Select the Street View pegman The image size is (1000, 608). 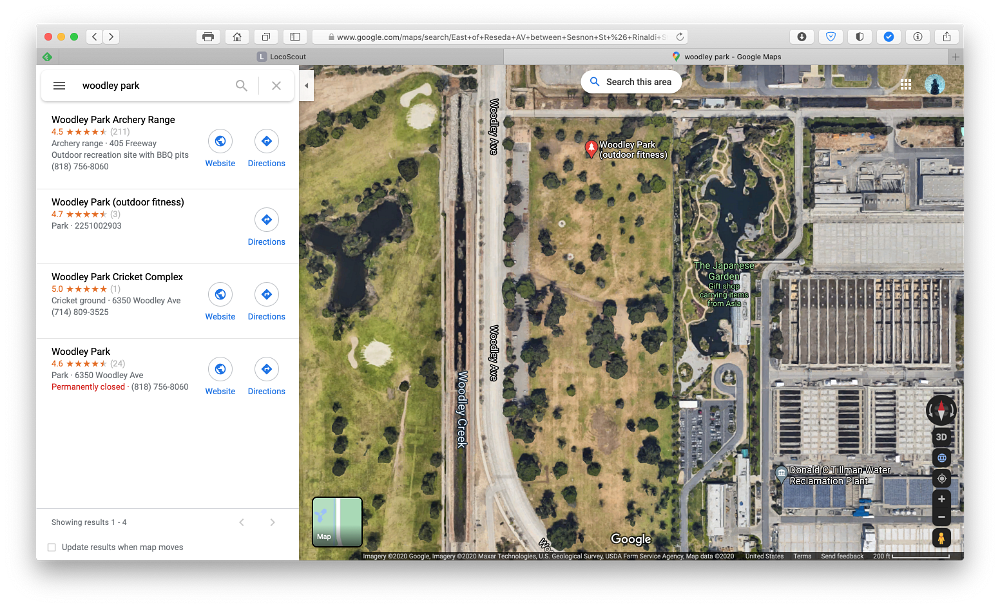941,538
